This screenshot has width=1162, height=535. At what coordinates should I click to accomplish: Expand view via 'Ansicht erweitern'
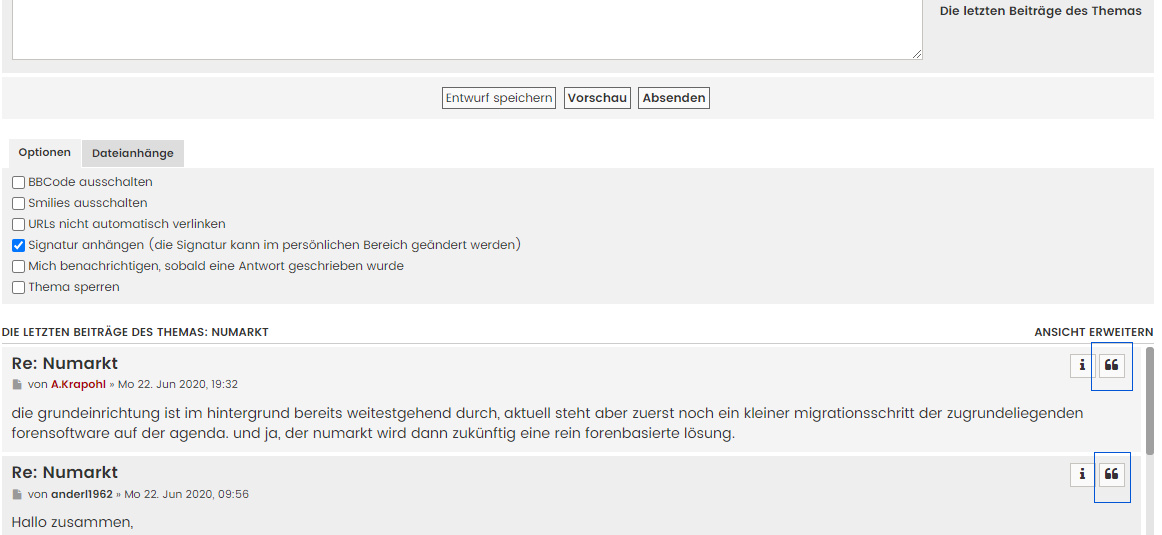pyautogui.click(x=1093, y=332)
